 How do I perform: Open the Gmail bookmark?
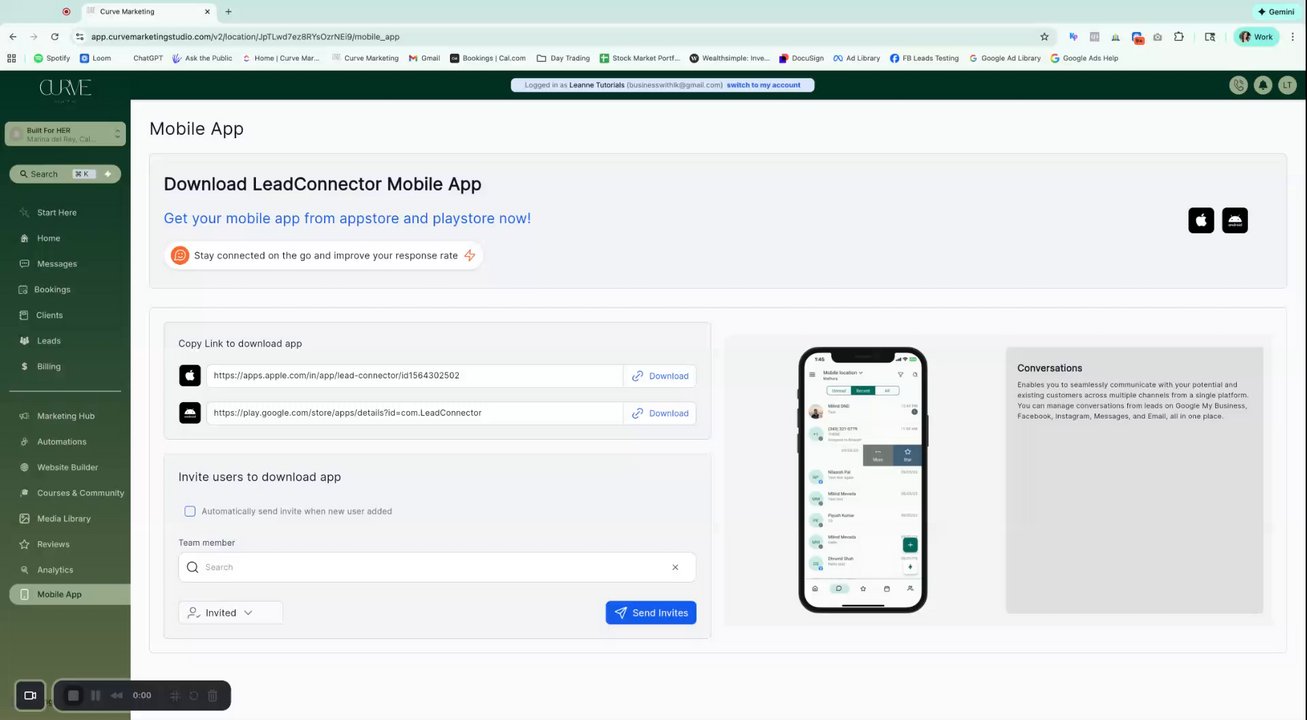click(x=424, y=58)
